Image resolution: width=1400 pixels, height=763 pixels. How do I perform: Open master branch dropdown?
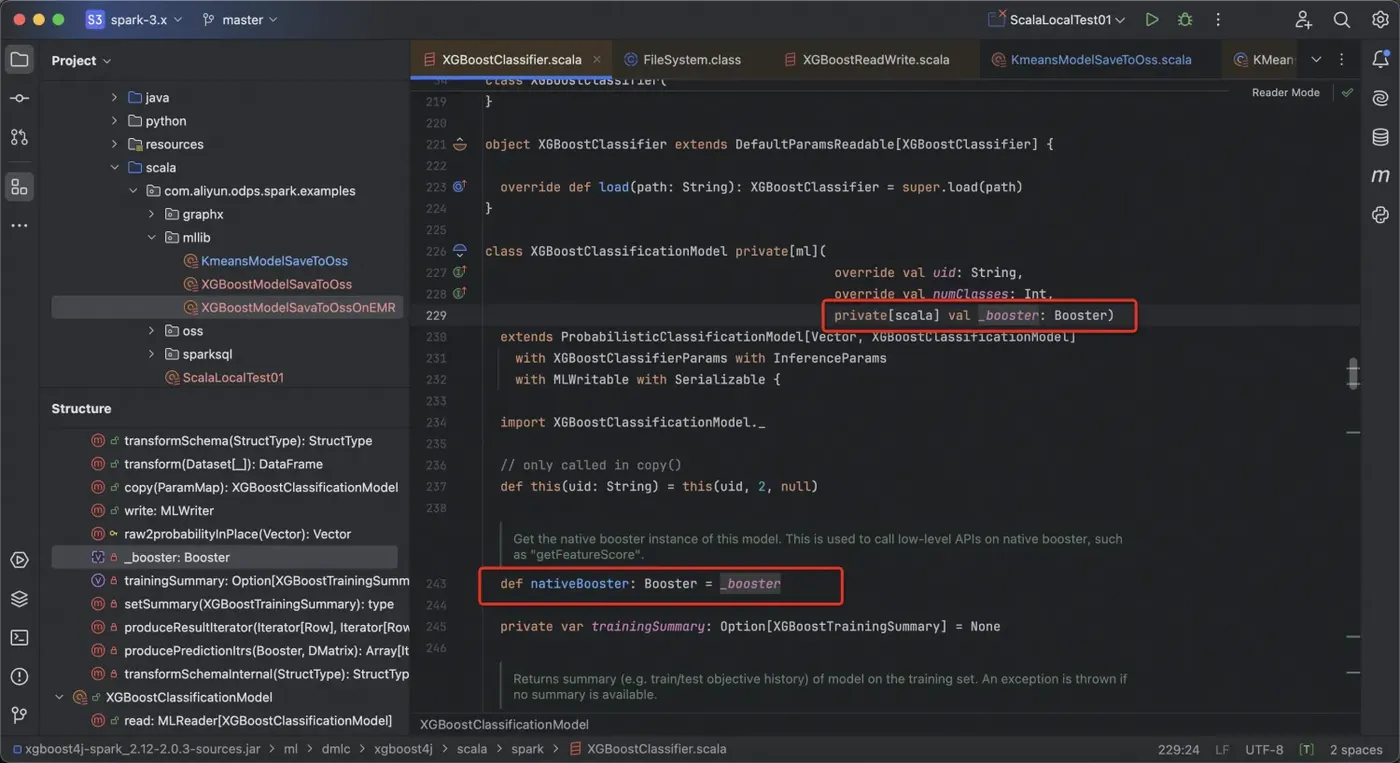[240, 20]
